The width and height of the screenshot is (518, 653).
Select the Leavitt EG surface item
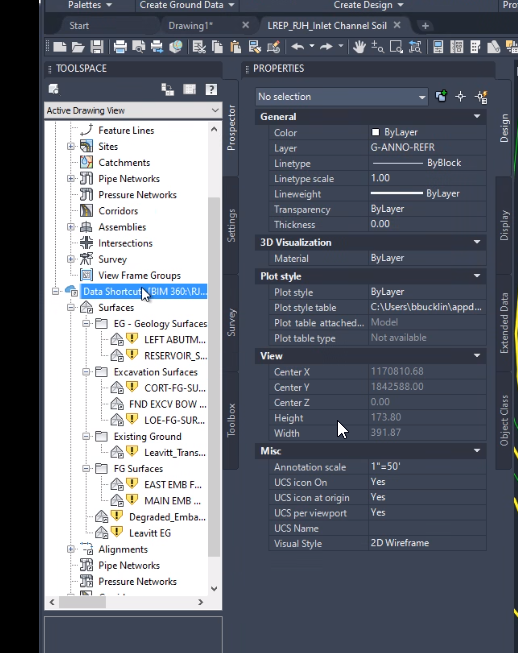[150, 533]
